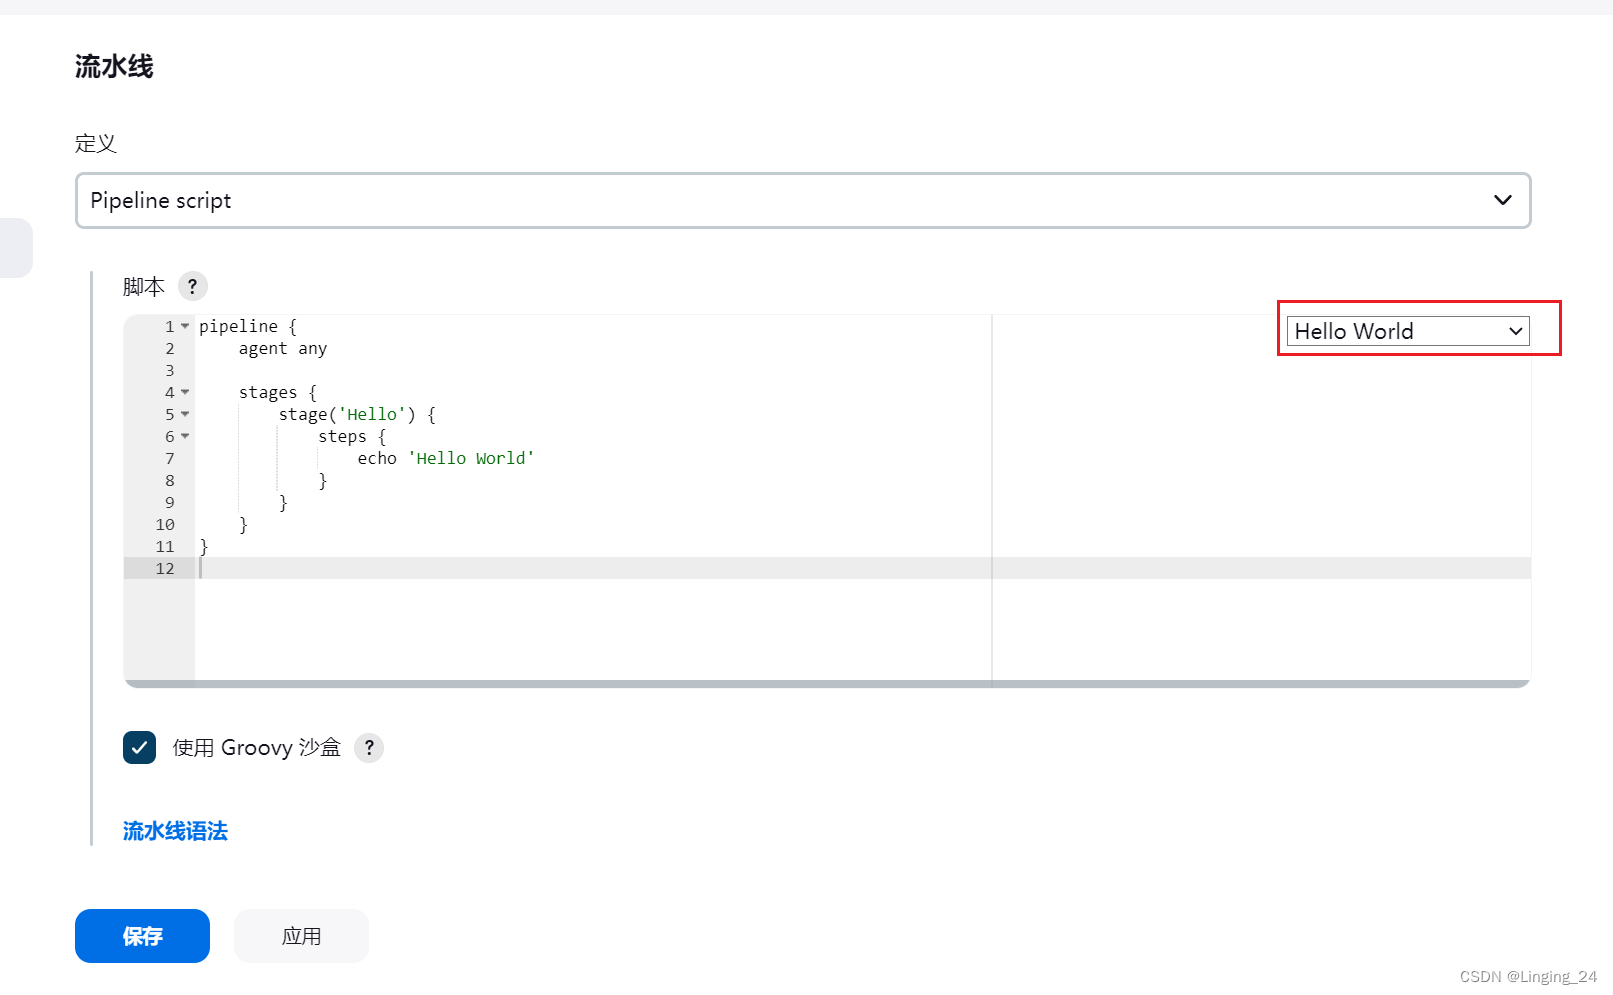Click line number 11 in the gutter
Image resolution: width=1613 pixels, height=995 pixels.
(165, 546)
